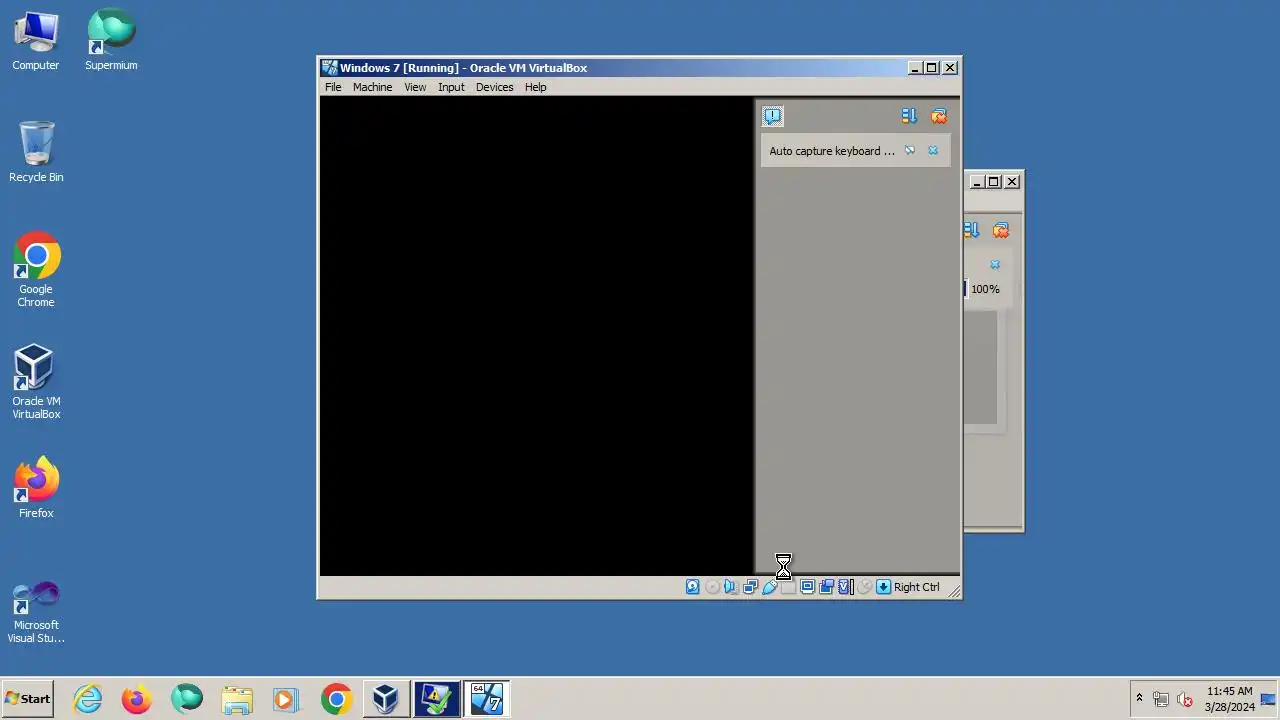This screenshot has width=1280, height=720.
Task: Open the audio status indicator
Action: point(731,587)
